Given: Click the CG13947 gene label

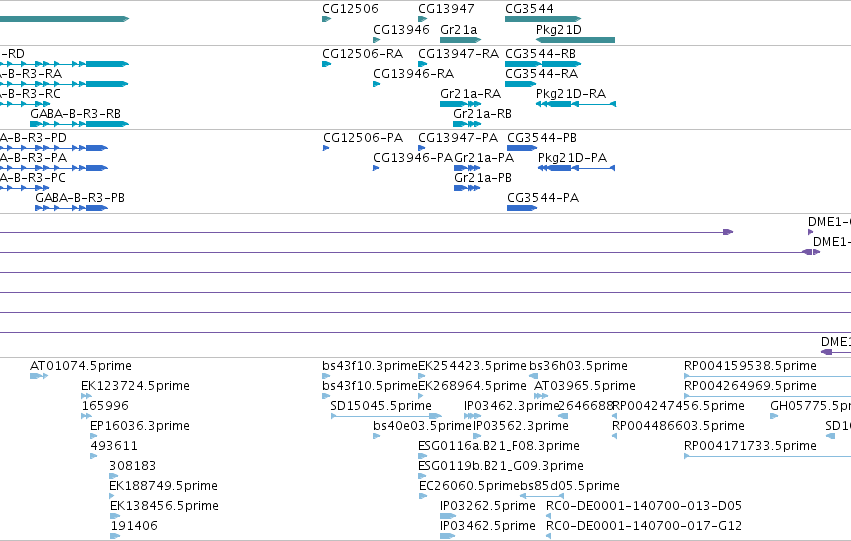Looking at the screenshot, I should pos(446,9).
